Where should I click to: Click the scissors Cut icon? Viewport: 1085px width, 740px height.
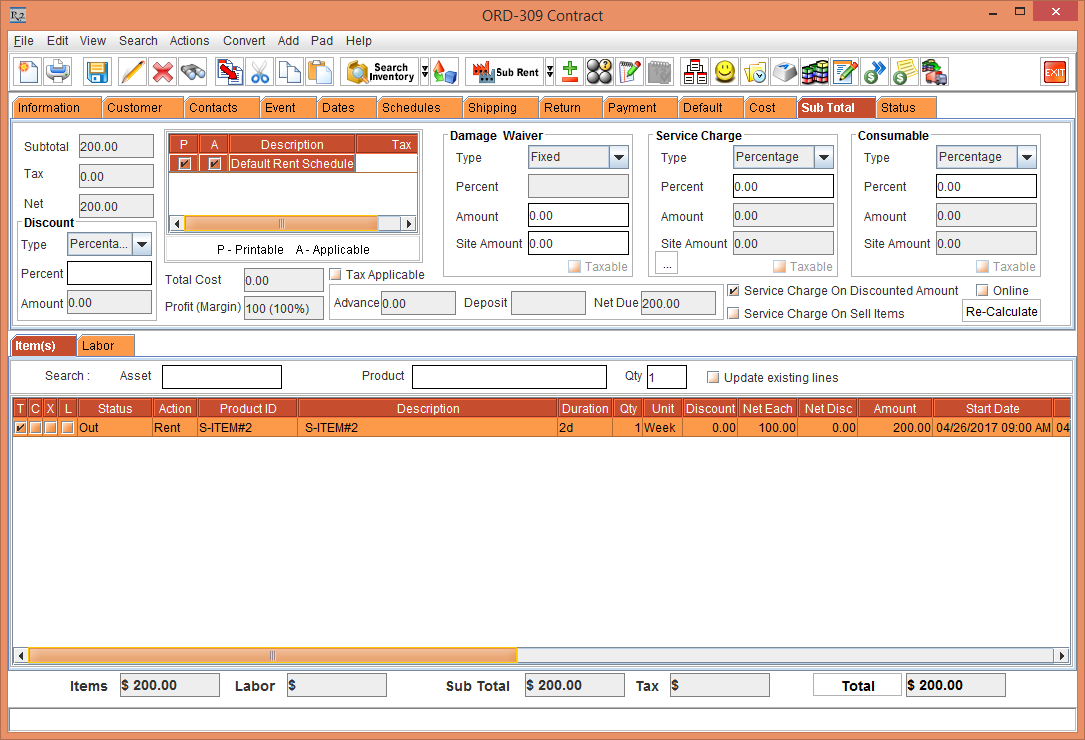(260, 72)
